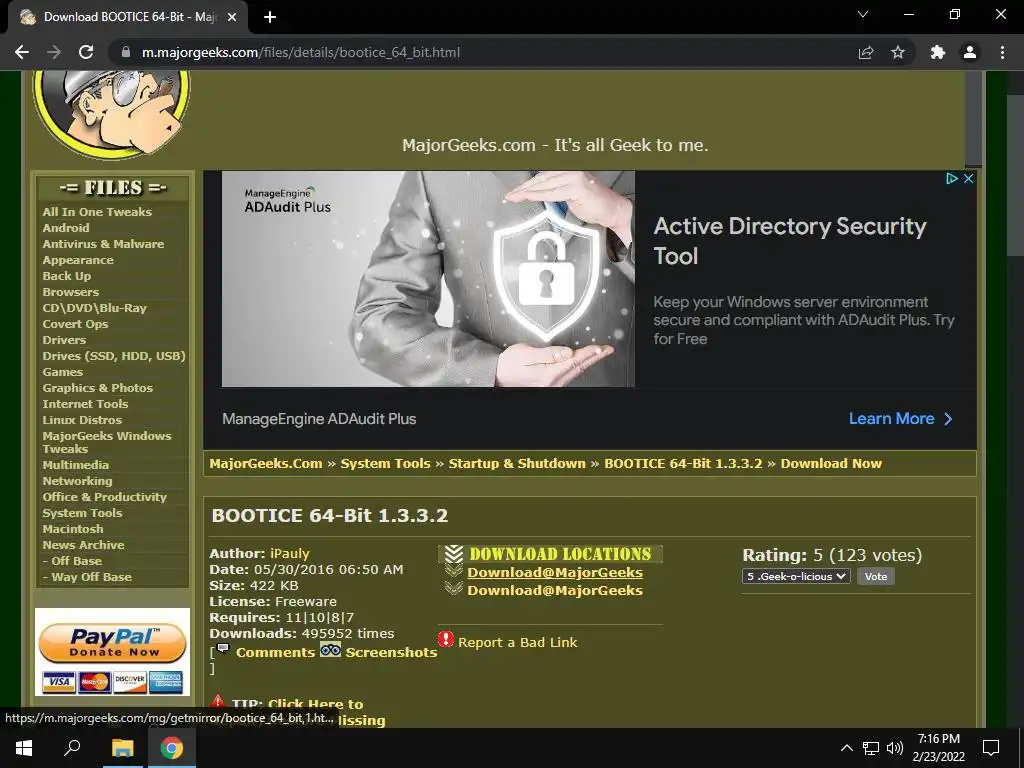Open Windows taskbar search icon
1024x768 pixels.
point(72,748)
